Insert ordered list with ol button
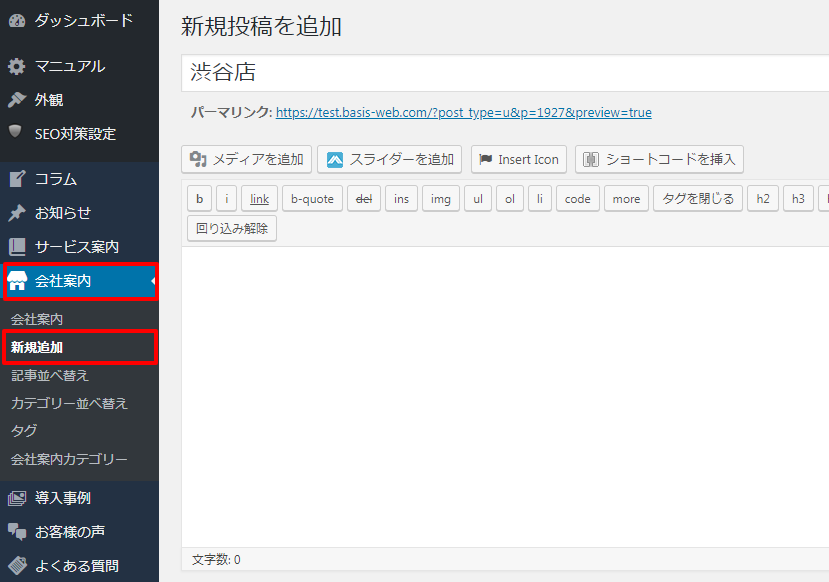This screenshot has width=829, height=582. pyautogui.click(x=510, y=199)
